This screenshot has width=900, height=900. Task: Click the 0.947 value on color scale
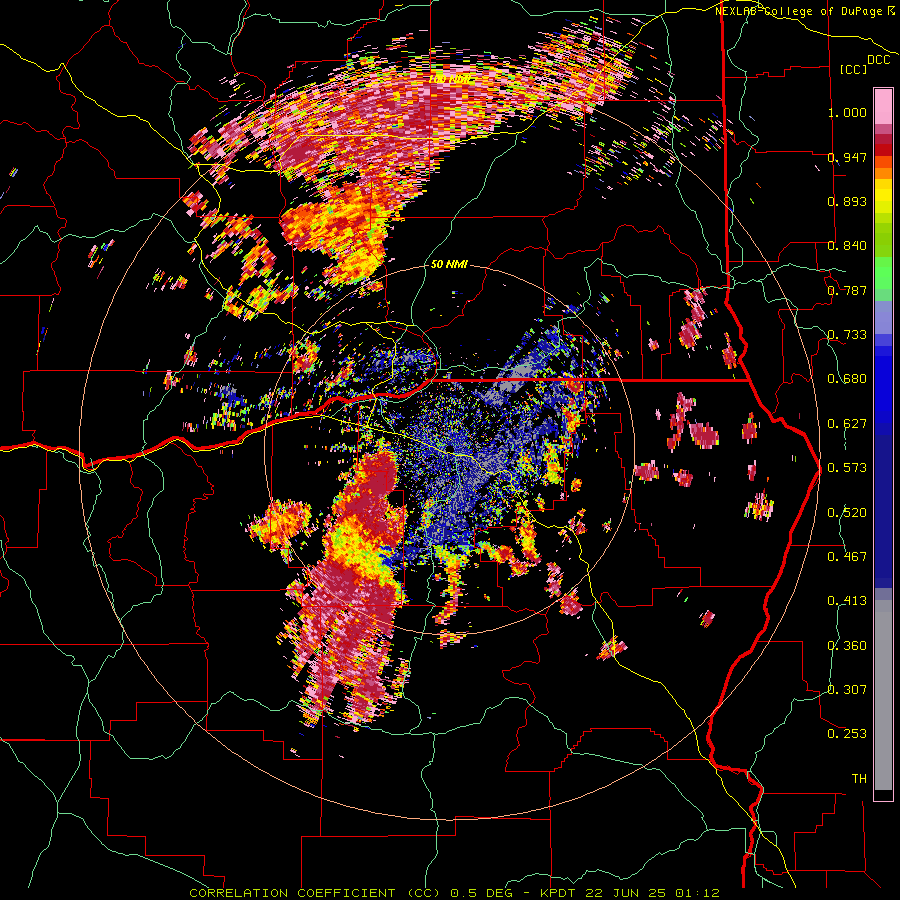pyautogui.click(x=847, y=157)
